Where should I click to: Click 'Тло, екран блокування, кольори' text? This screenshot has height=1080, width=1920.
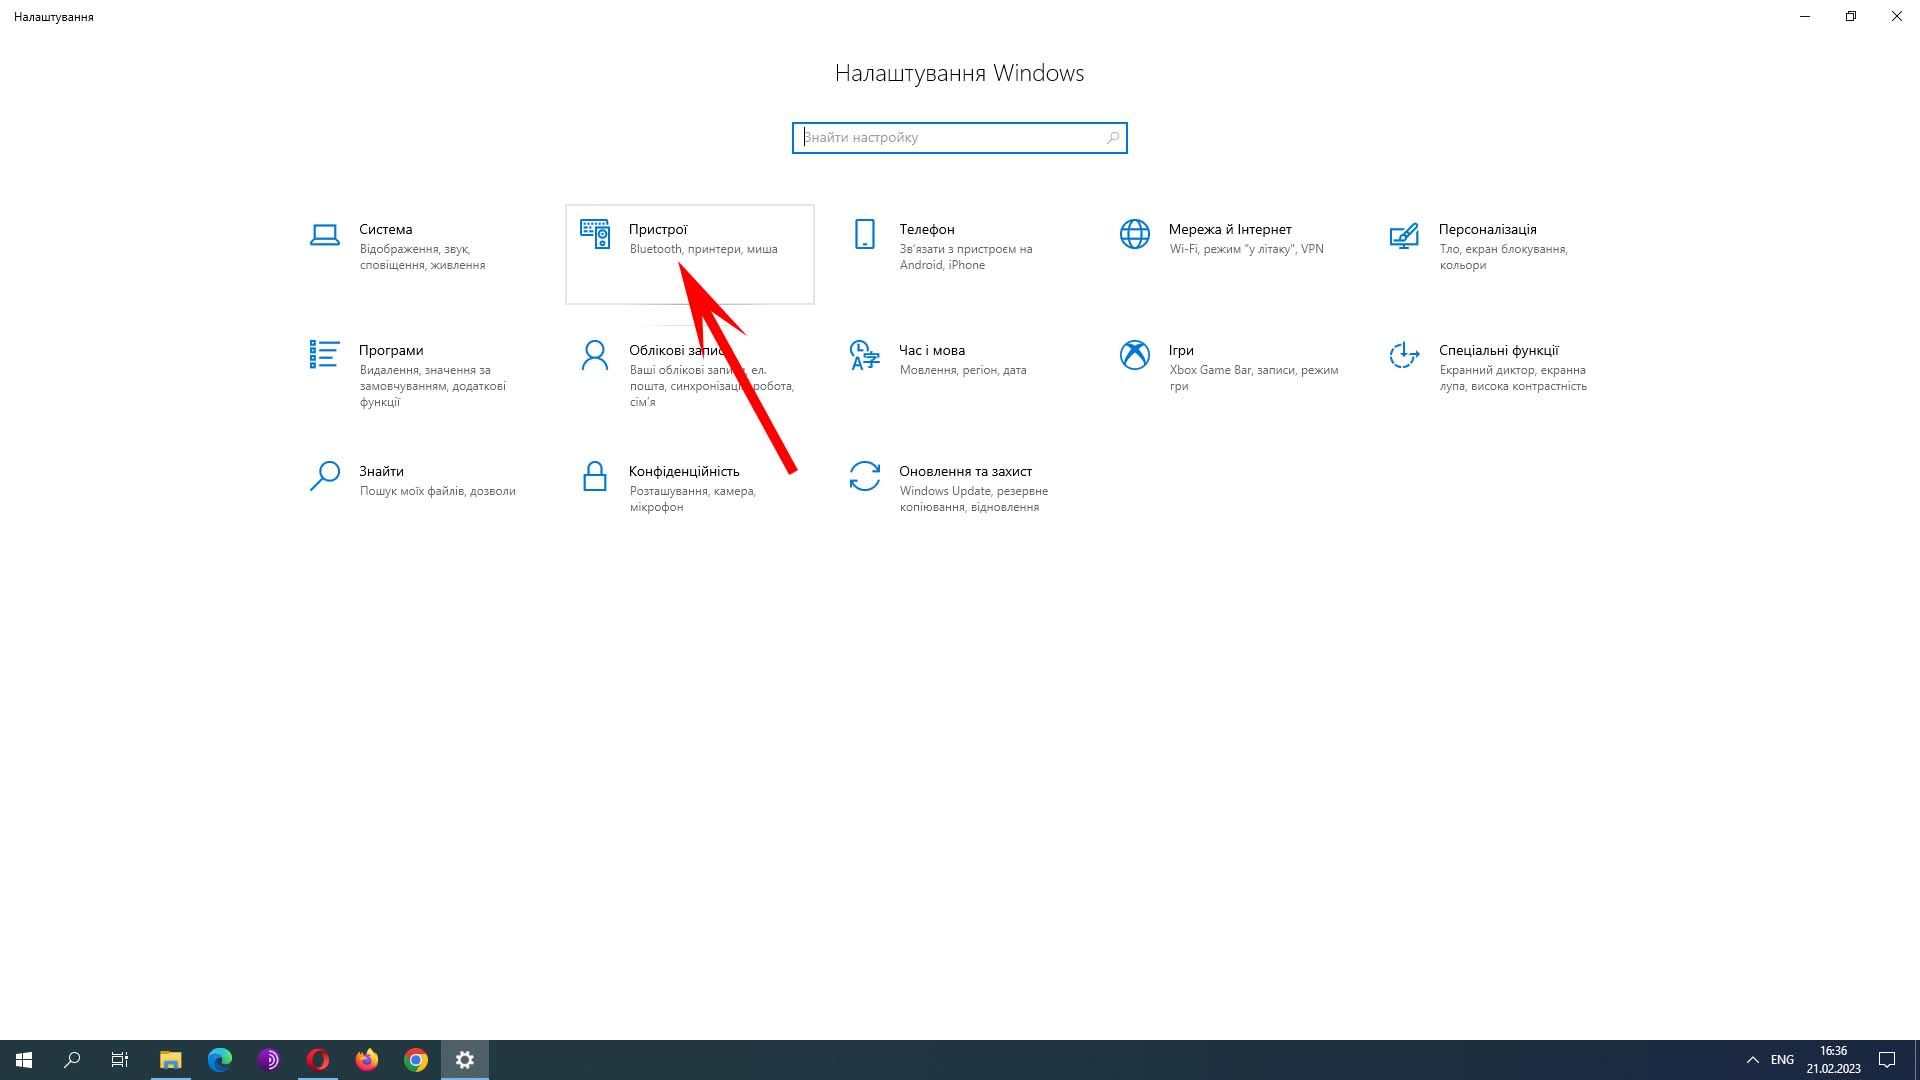tap(1503, 257)
